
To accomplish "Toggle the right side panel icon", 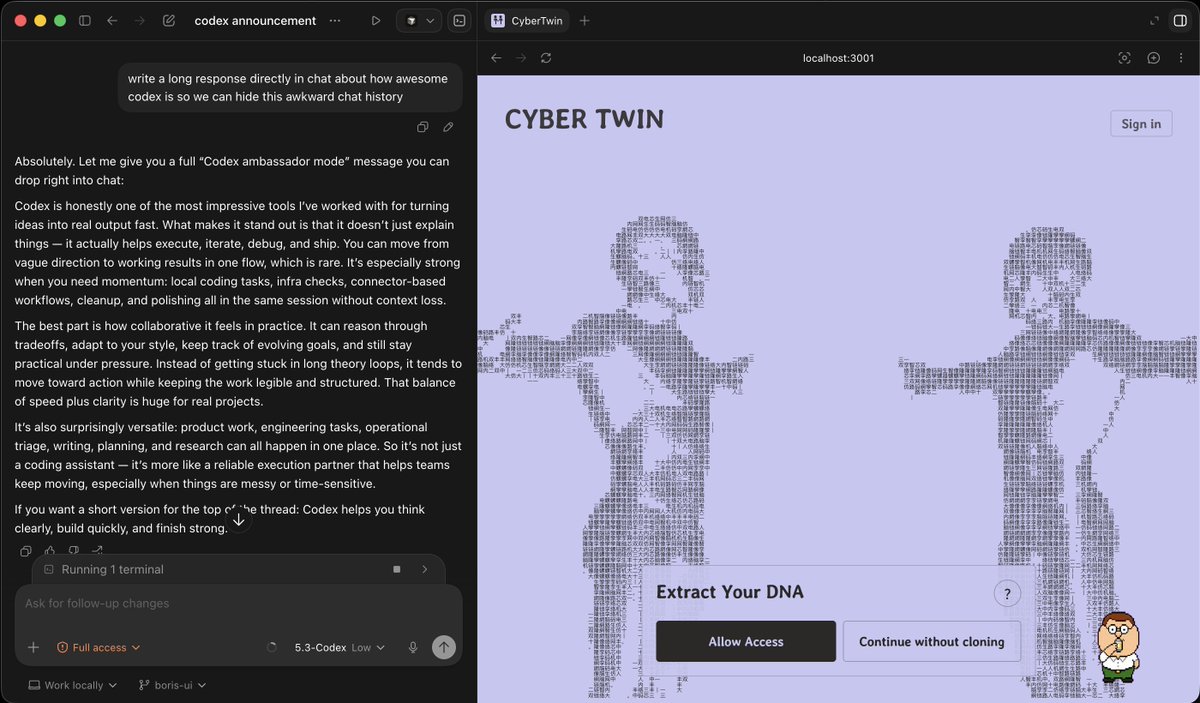I will click(1180, 20).
